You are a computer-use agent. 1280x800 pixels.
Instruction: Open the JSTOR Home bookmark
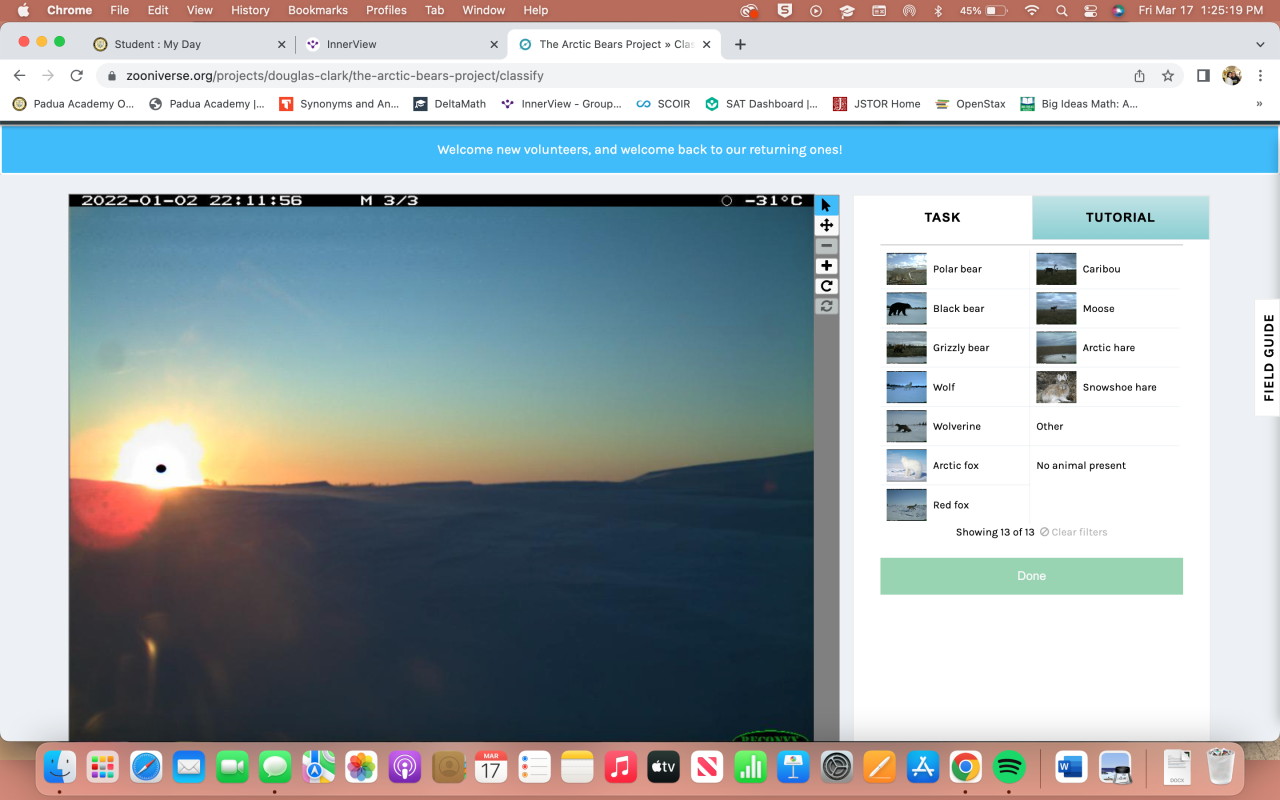[x=876, y=103]
